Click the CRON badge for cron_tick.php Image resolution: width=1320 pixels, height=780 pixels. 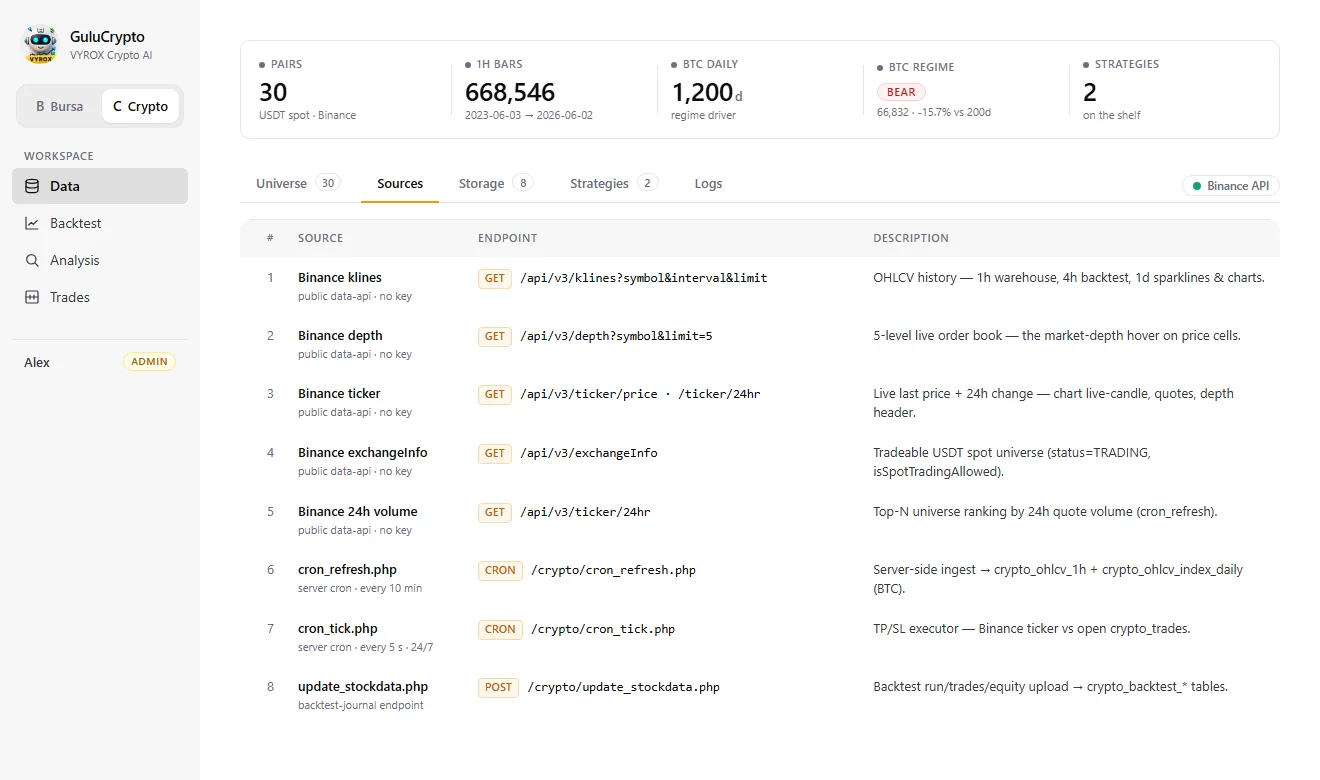(500, 629)
